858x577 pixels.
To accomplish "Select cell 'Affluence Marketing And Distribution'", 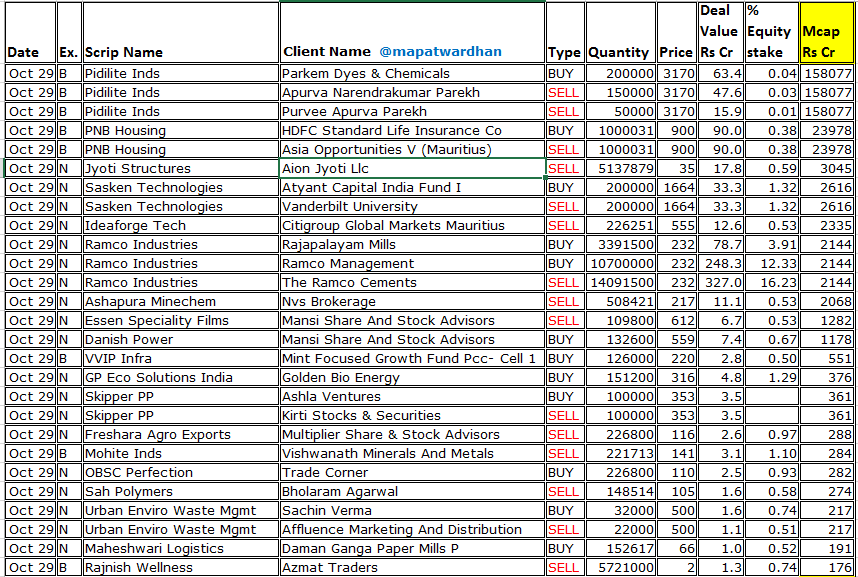I will pyautogui.click(x=412, y=529).
